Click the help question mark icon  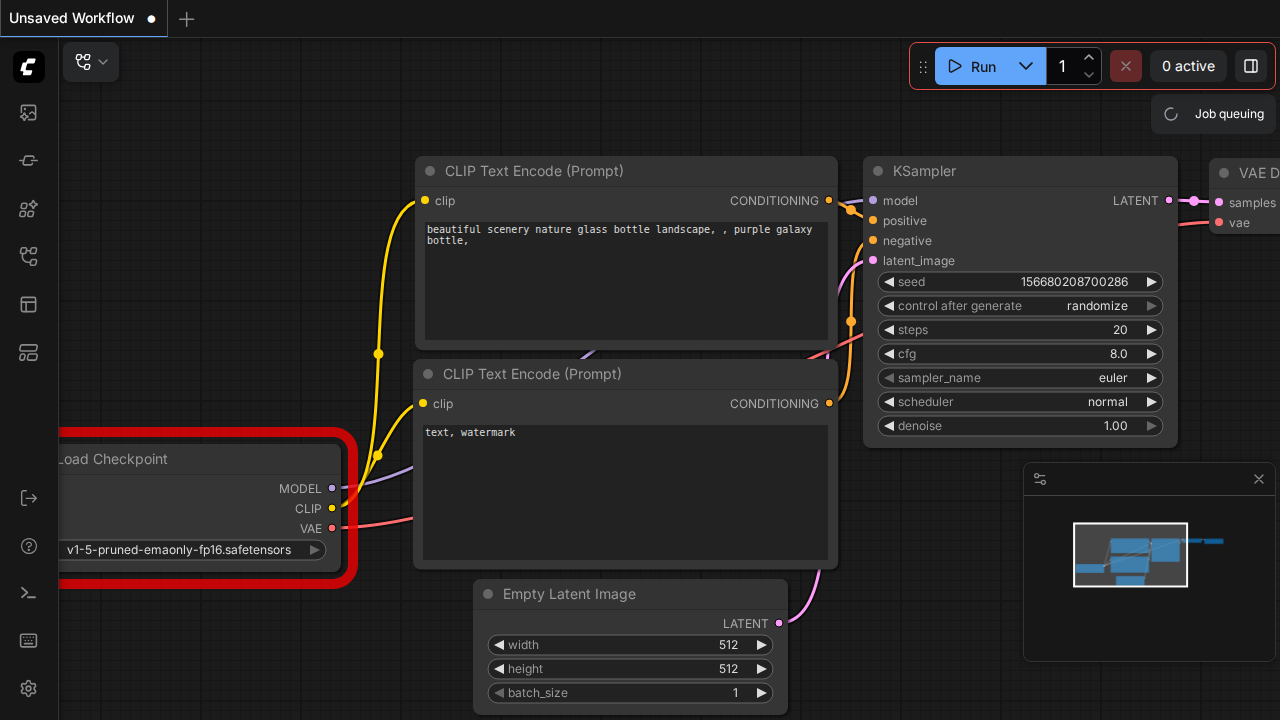[x=28, y=546]
